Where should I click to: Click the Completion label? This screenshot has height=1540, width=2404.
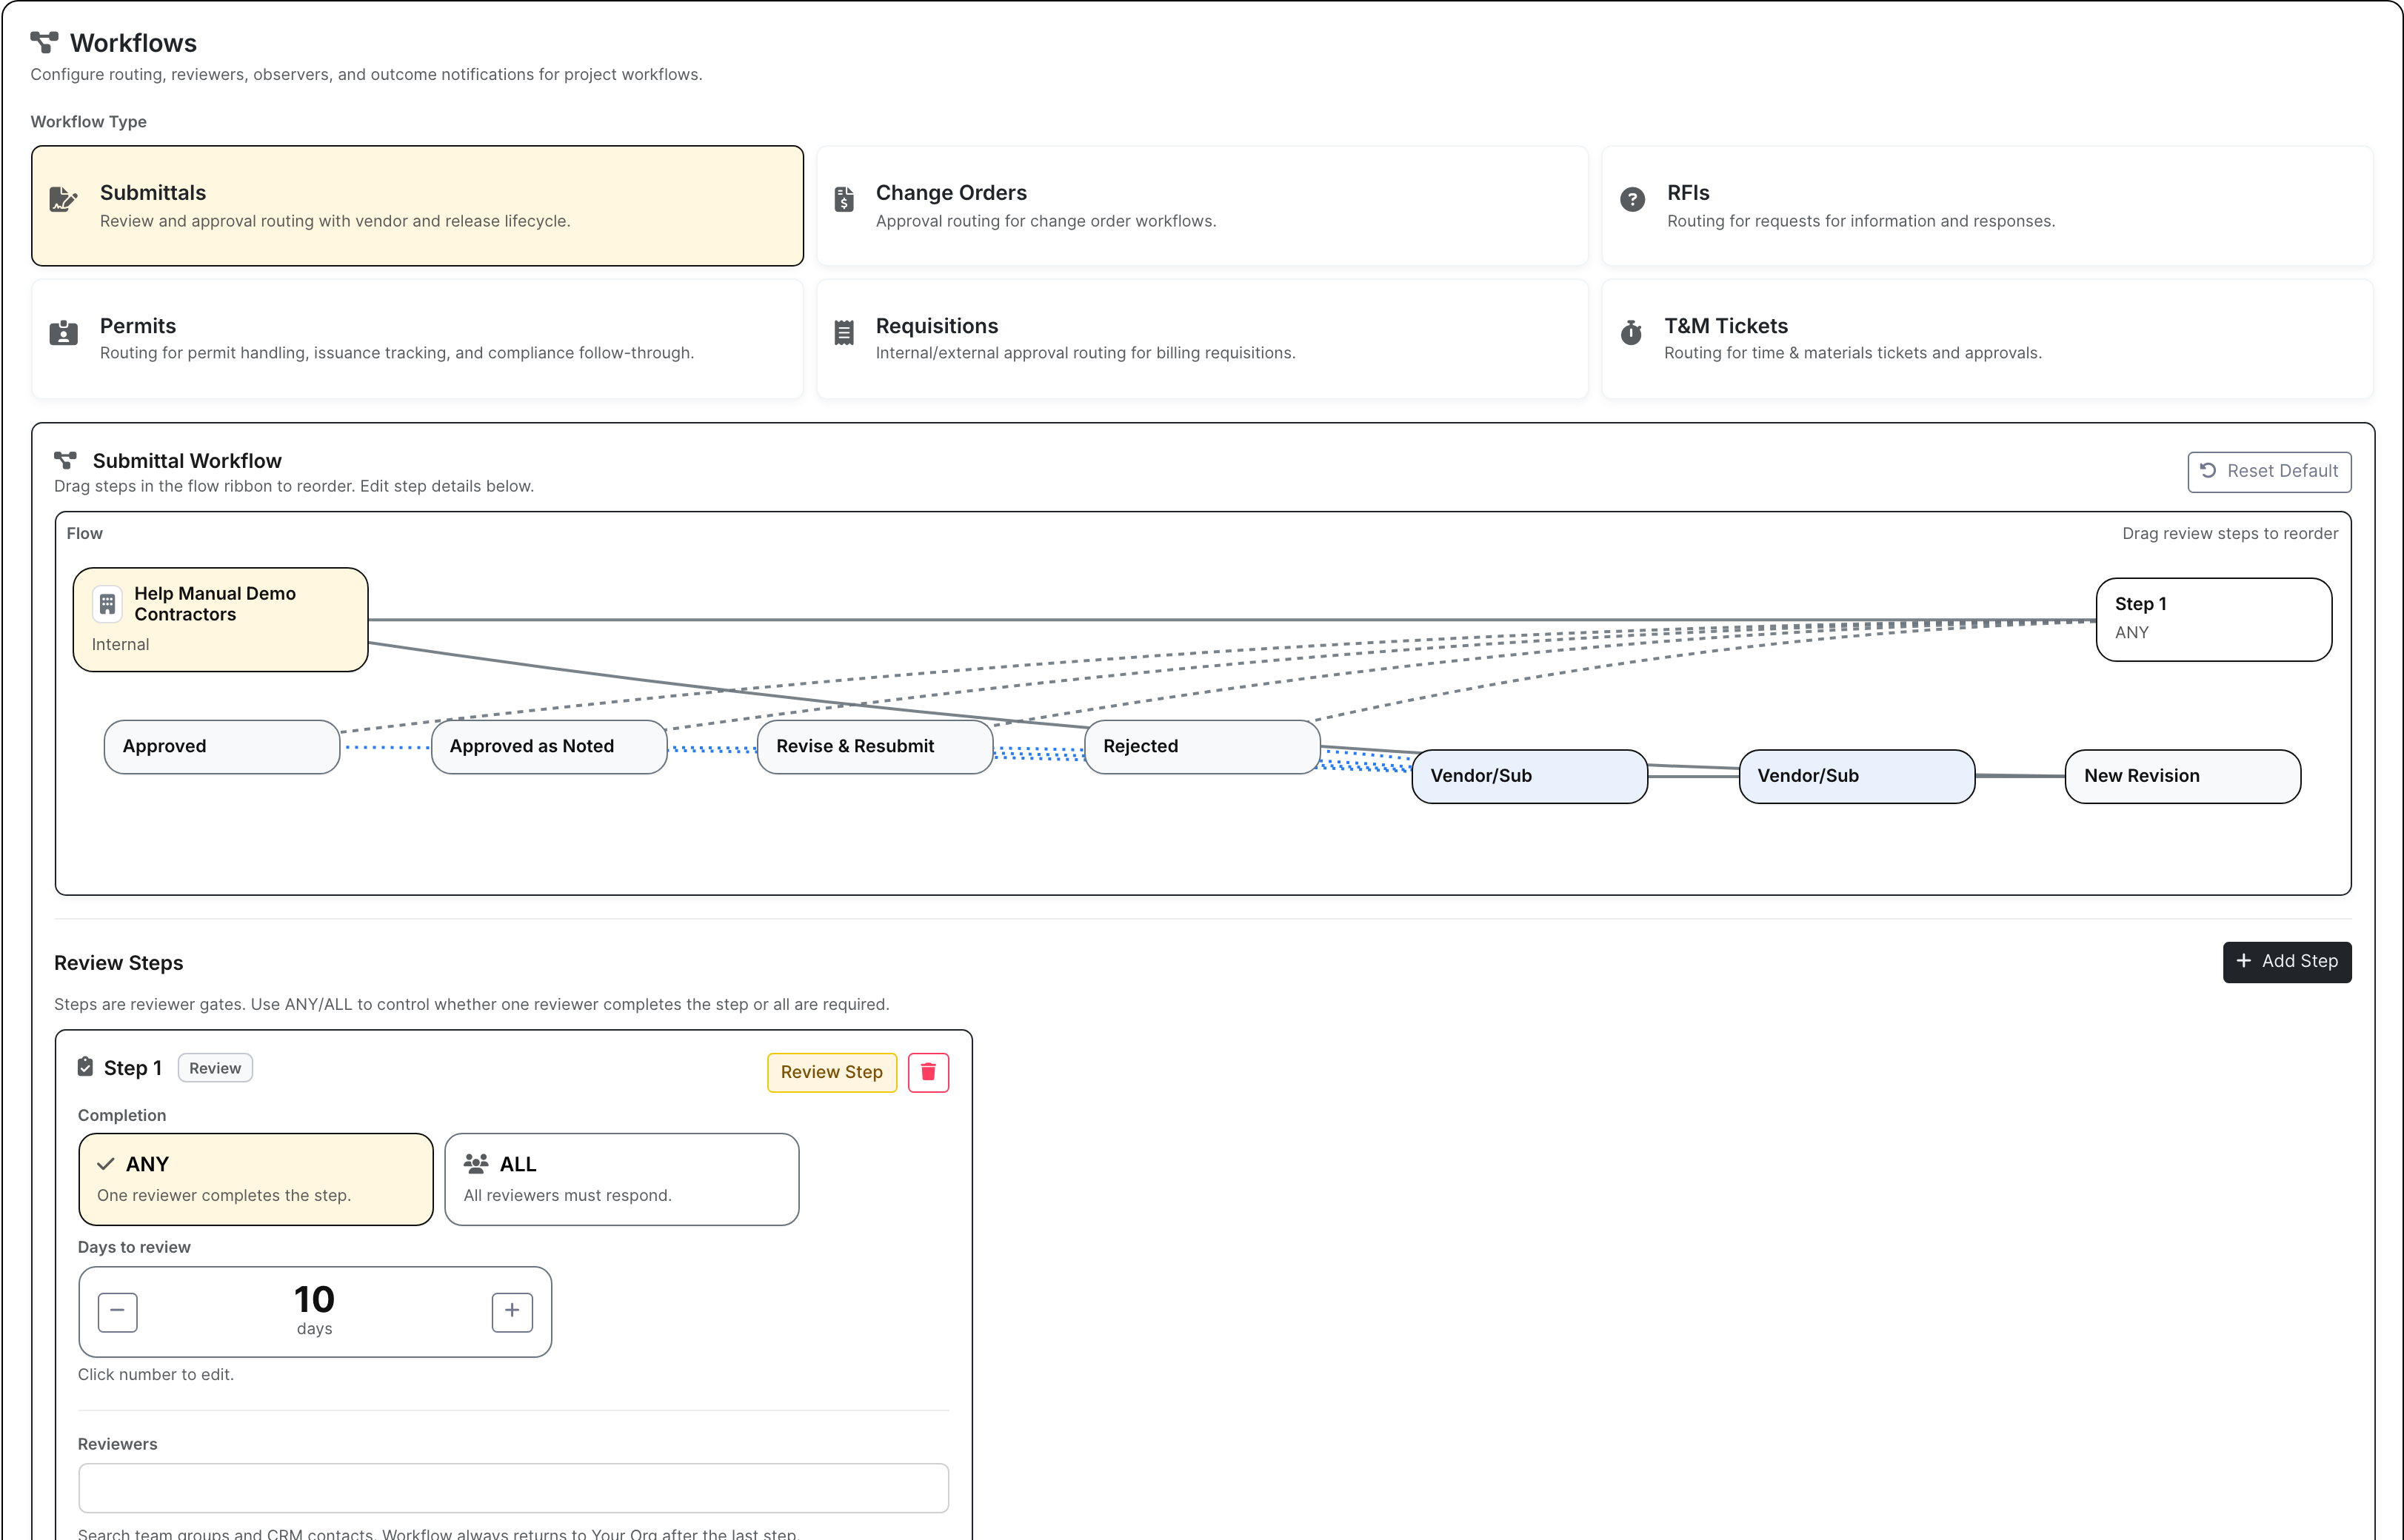pos(122,1115)
